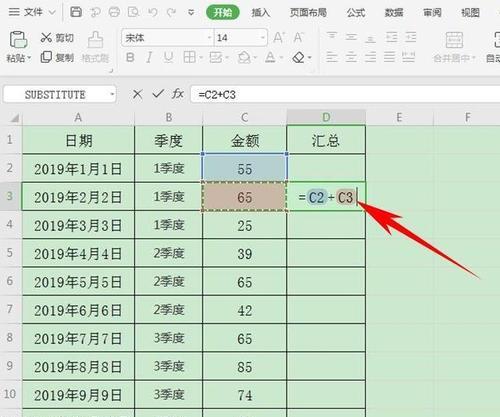
Task: Select column A header
Action: [x=78, y=117]
